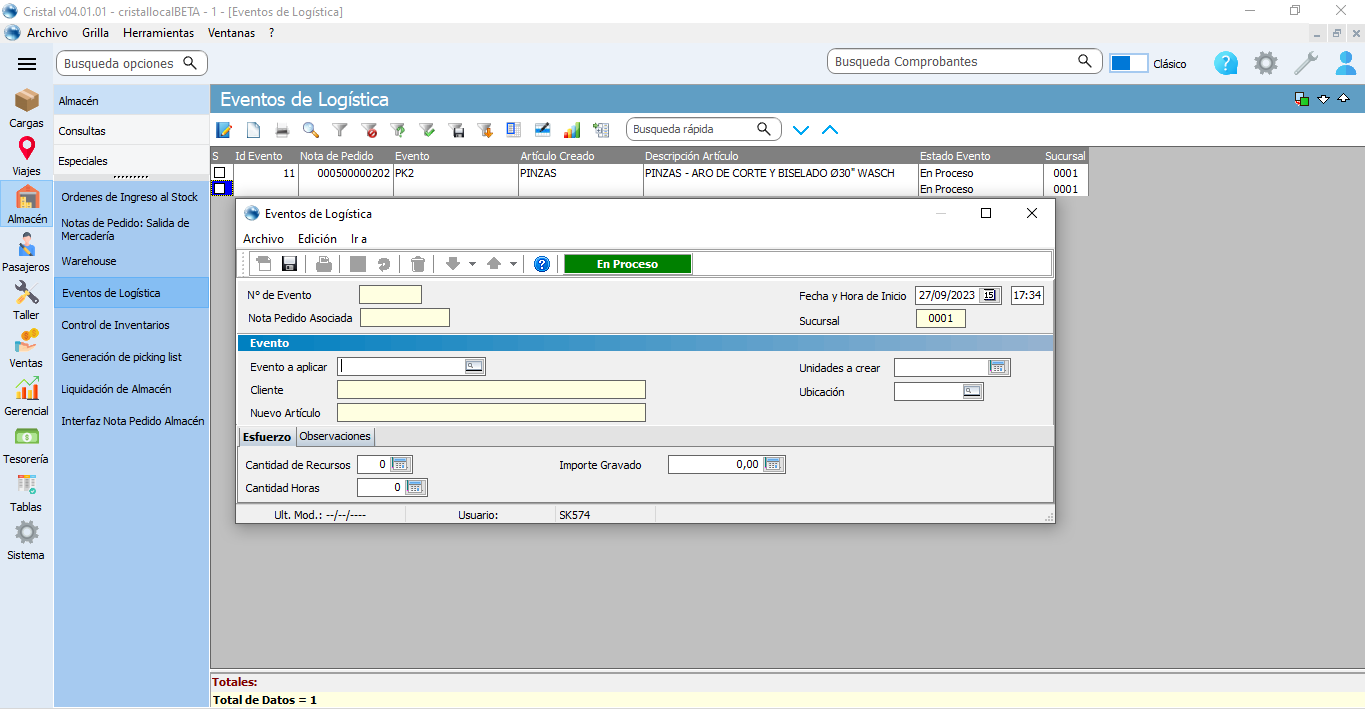
Task: Open the Edición menu in the dialog
Action: [317, 239]
